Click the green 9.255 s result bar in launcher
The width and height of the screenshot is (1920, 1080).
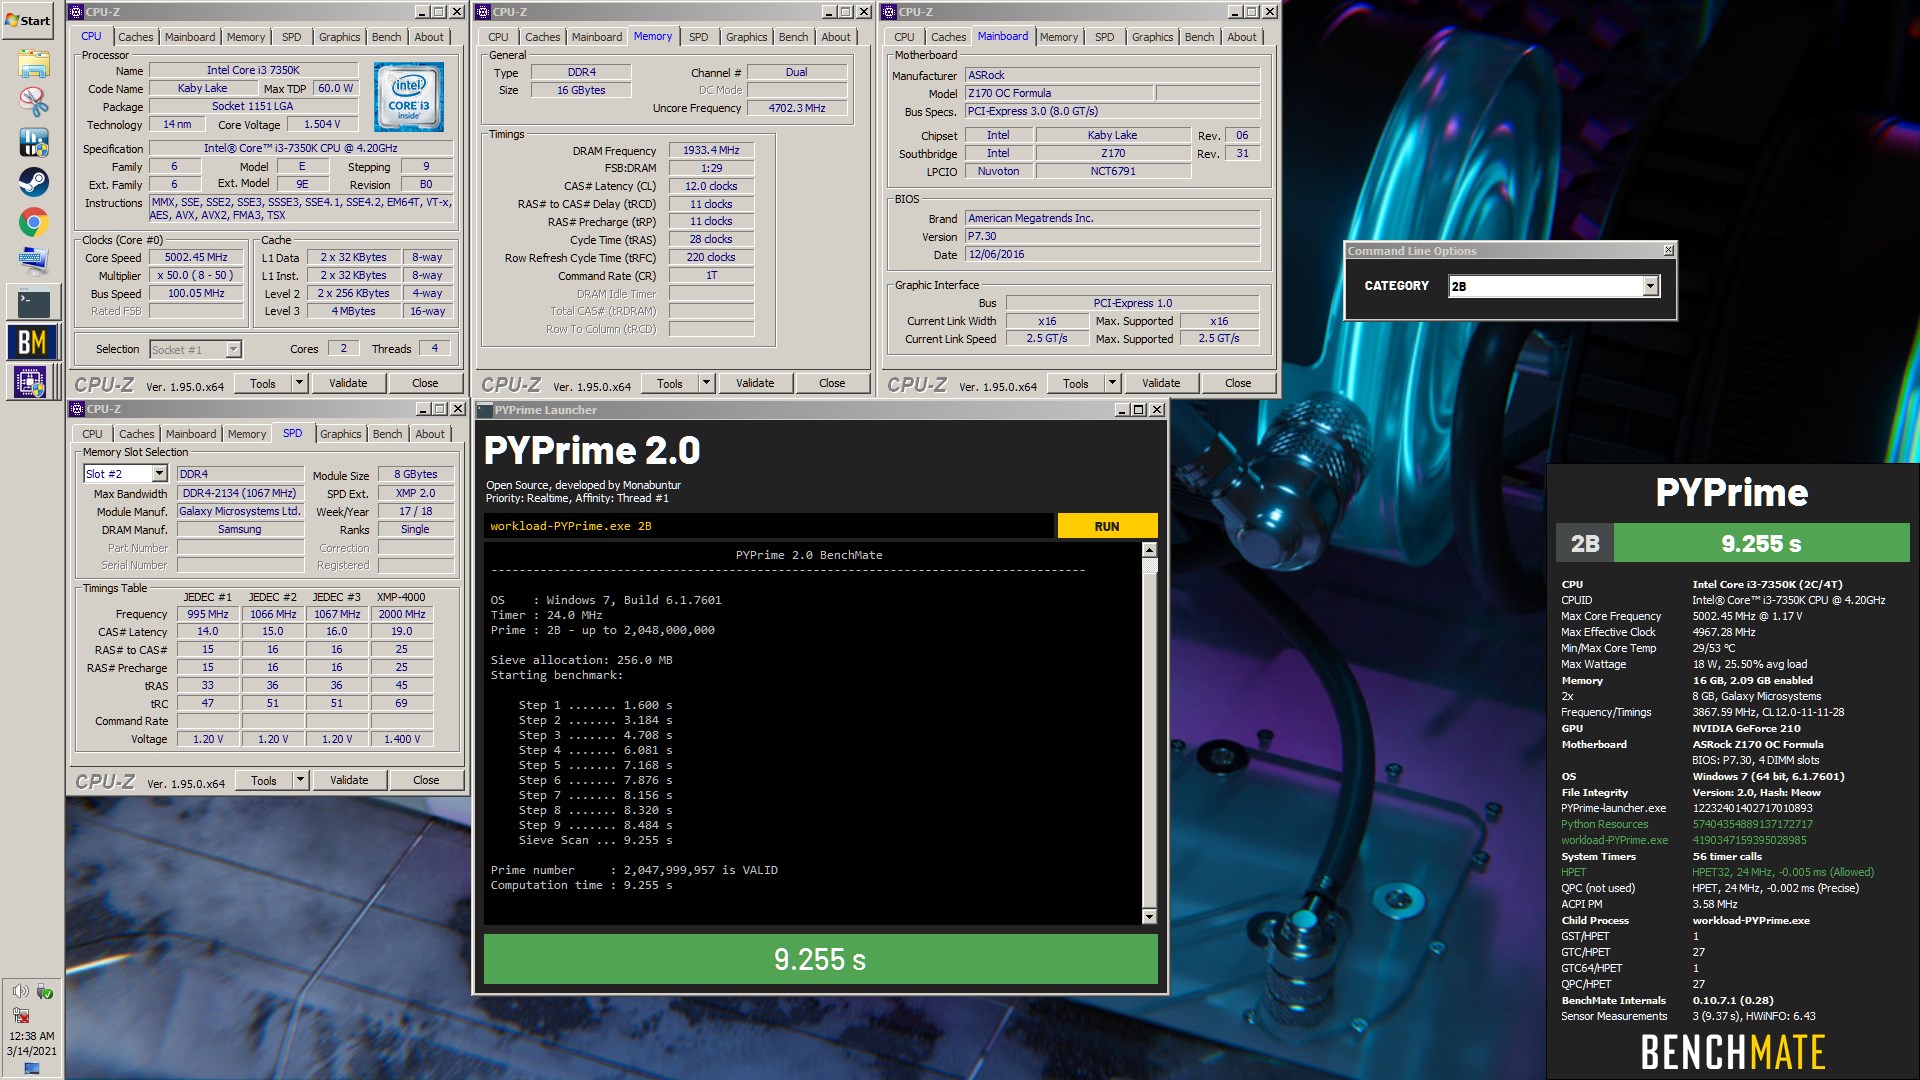pyautogui.click(x=820, y=959)
